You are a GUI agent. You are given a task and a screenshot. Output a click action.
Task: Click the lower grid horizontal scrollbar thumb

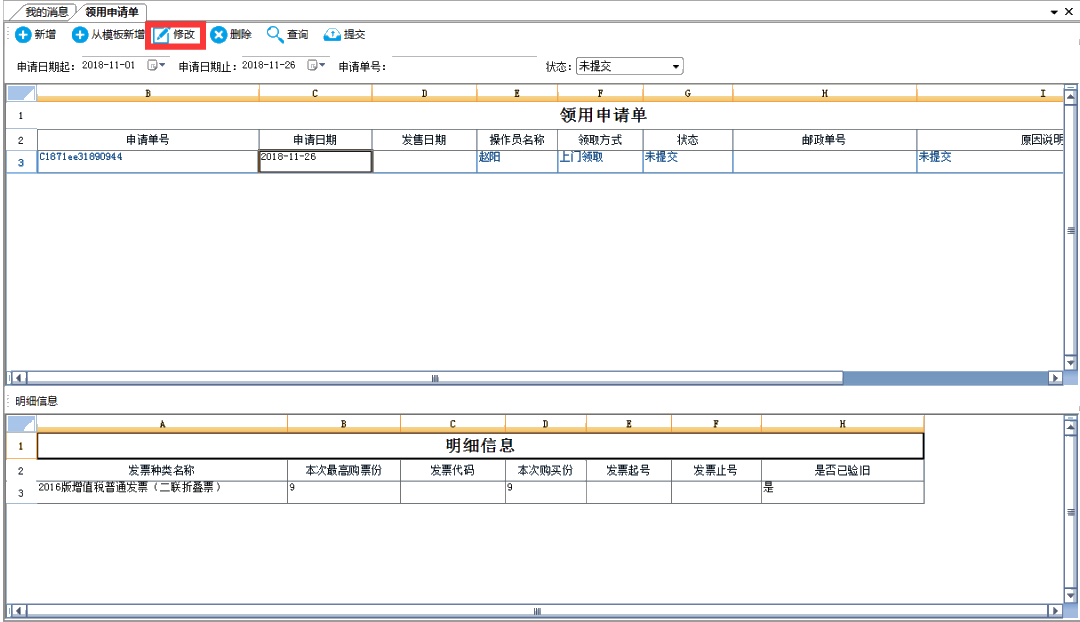537,610
